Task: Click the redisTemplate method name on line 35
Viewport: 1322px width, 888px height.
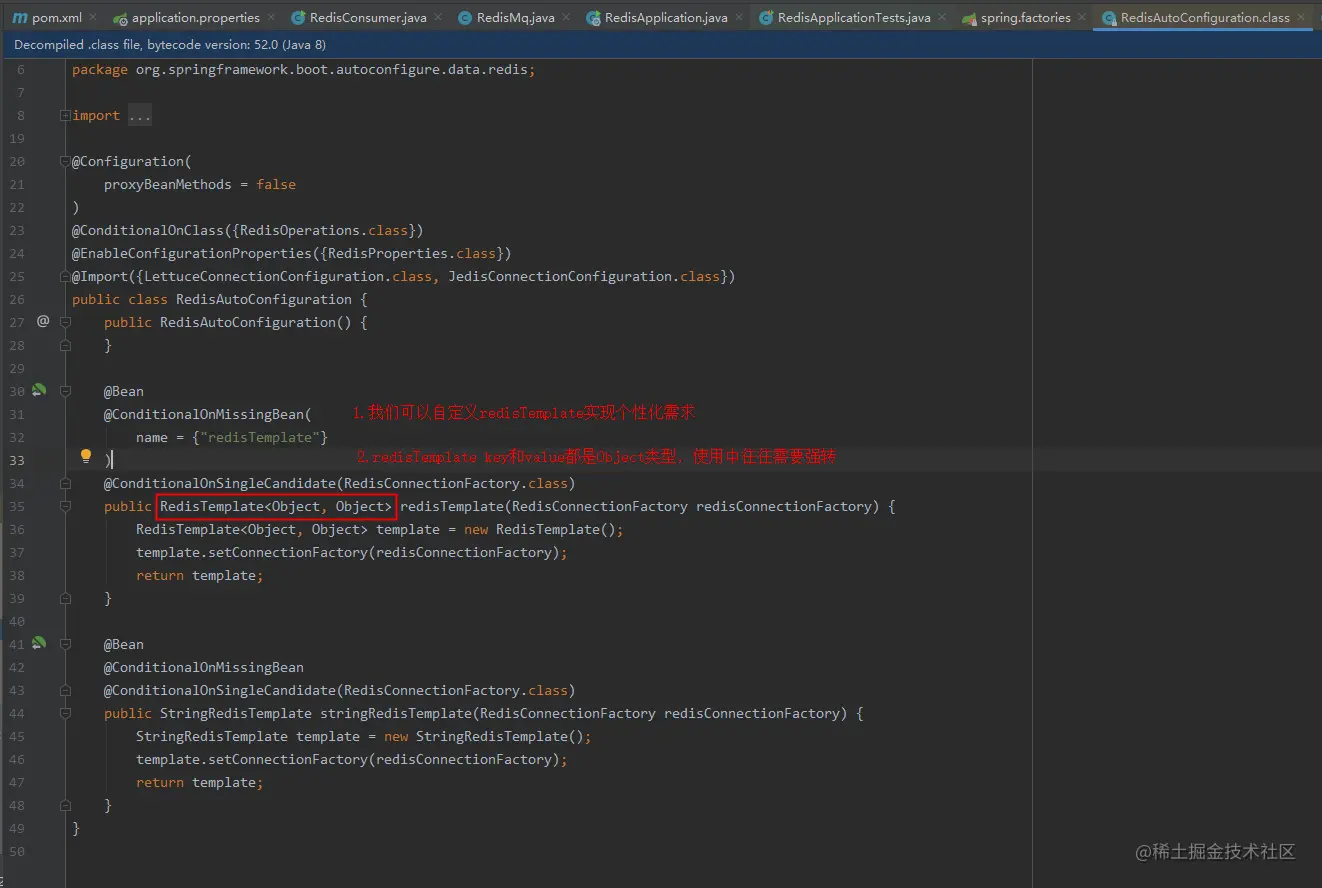Action: tap(452, 506)
